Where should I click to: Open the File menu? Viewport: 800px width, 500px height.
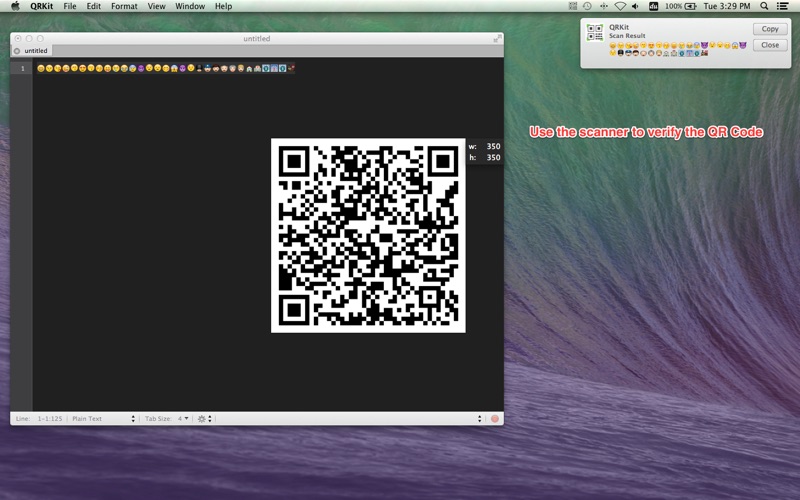70,6
